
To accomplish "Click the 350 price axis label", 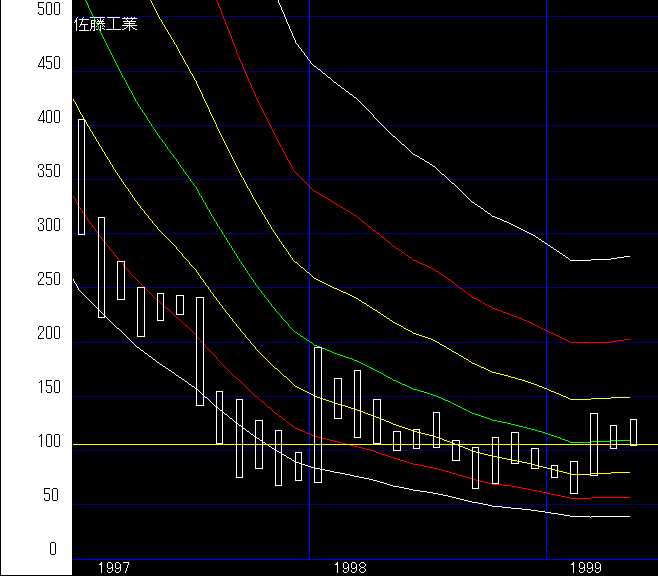I will (x=48, y=171).
